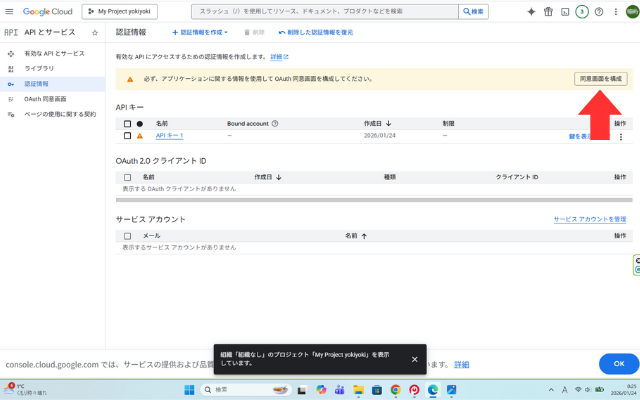
Task: Select all API keys header checkbox
Action: (x=127, y=123)
